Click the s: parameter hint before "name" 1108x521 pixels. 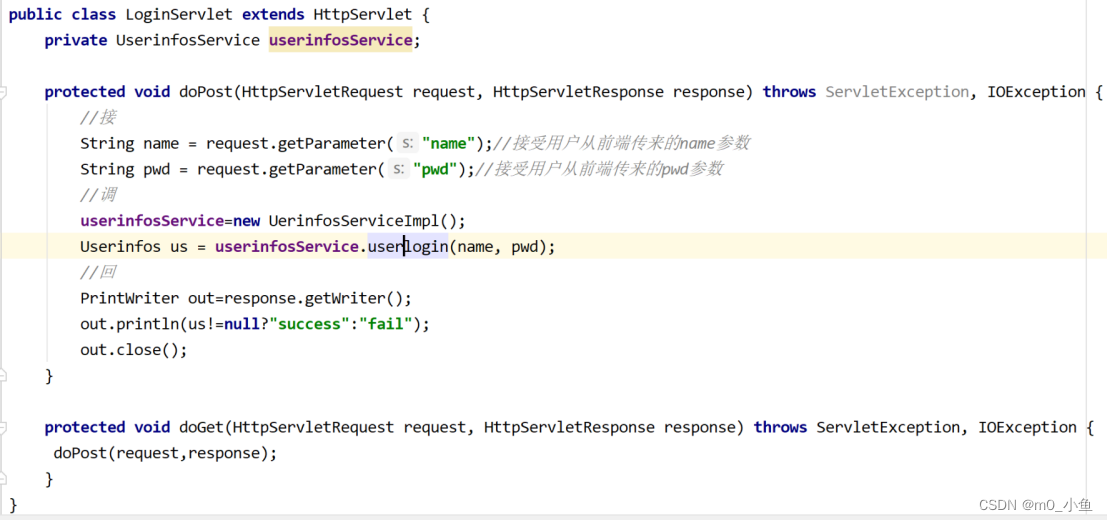[408, 144]
